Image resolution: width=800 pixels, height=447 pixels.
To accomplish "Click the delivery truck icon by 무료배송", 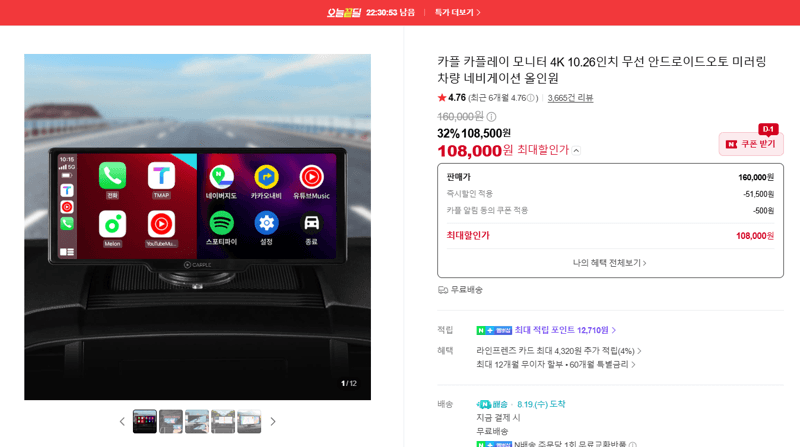I will [443, 290].
